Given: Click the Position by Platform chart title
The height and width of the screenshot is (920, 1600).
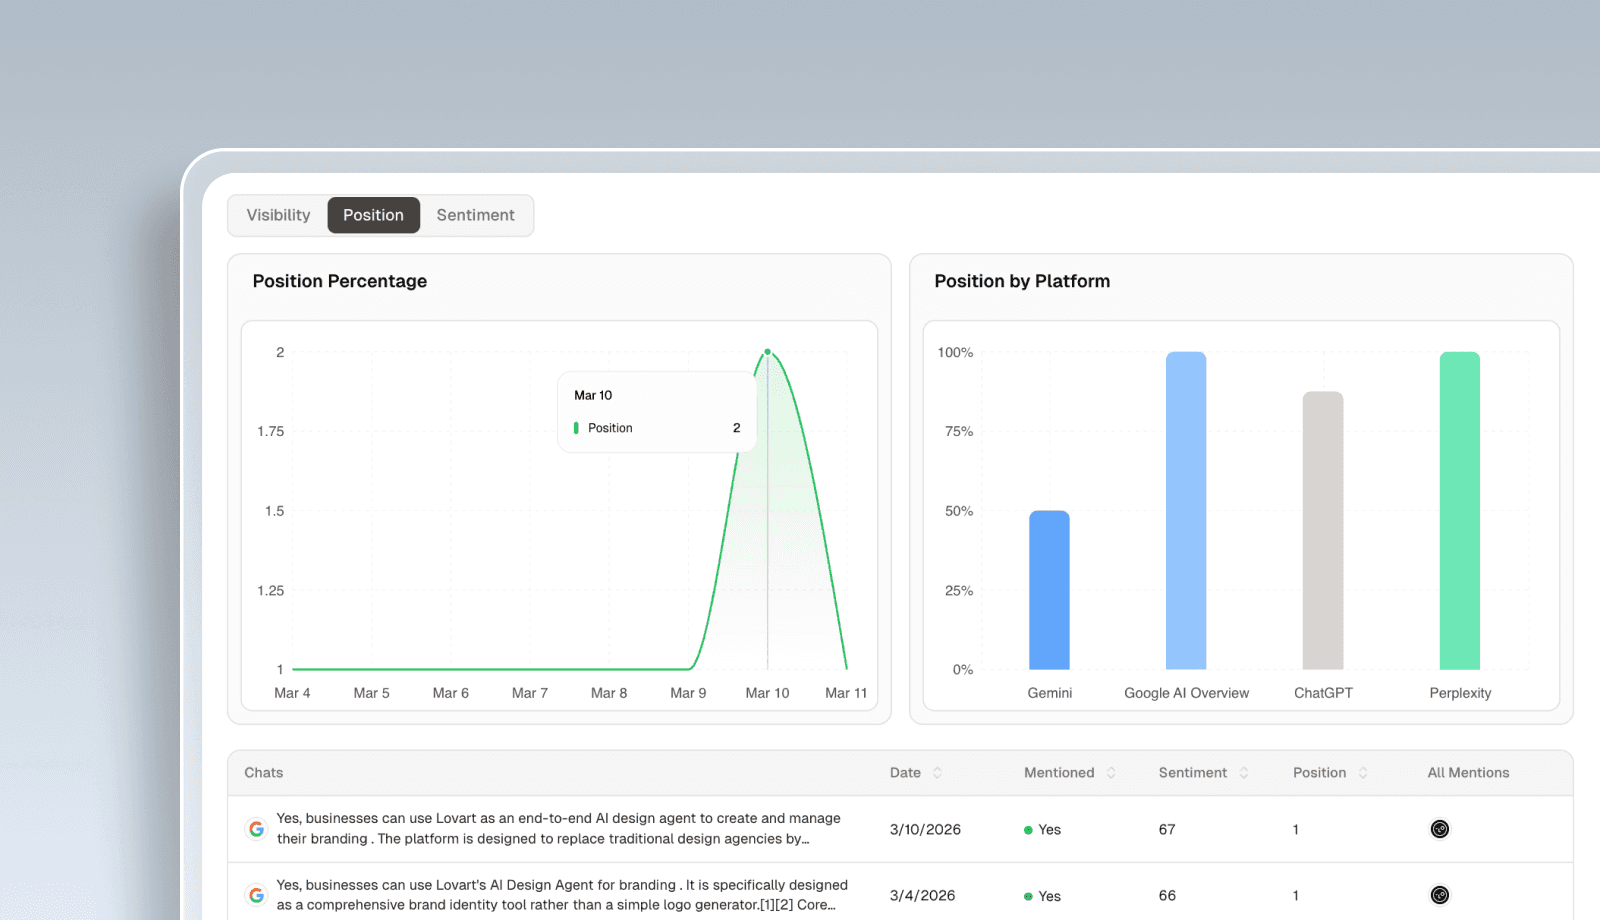Looking at the screenshot, I should pos(1022,281).
